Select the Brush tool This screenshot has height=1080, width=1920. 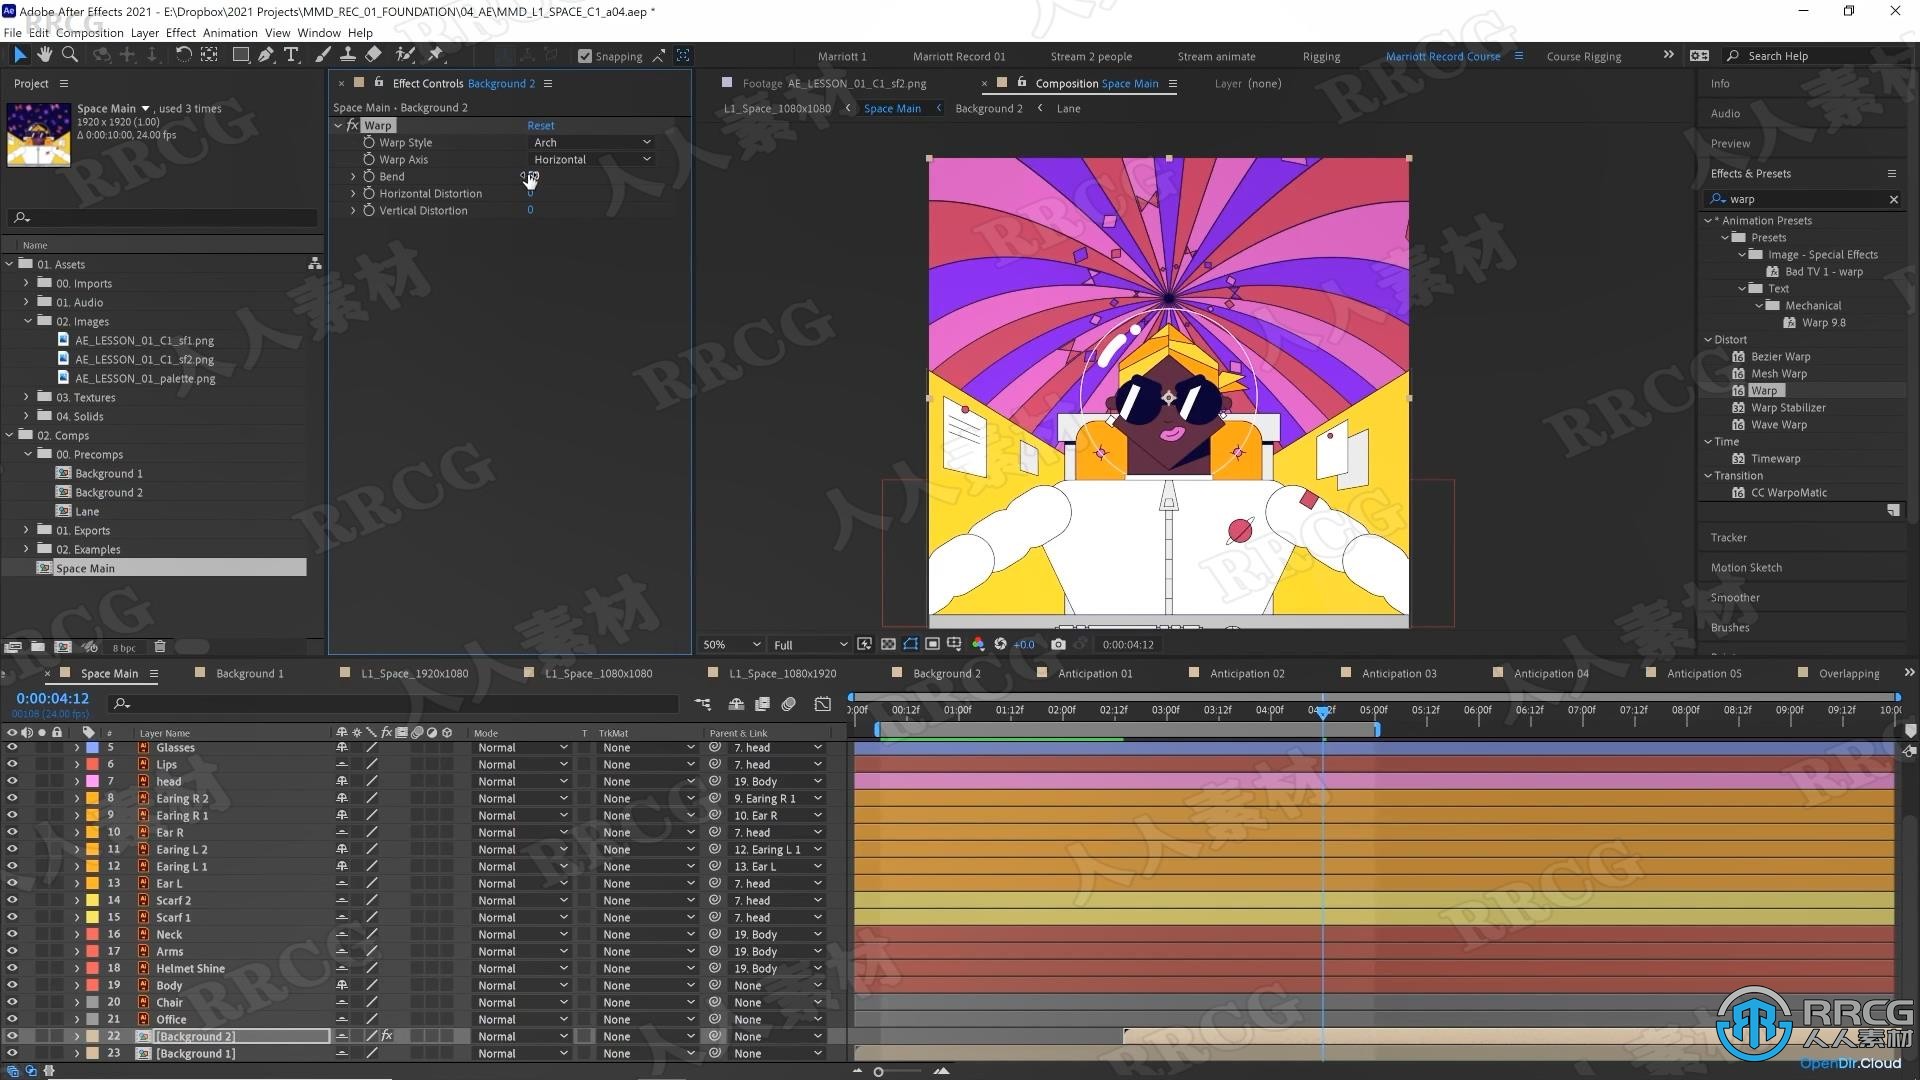[x=323, y=55]
